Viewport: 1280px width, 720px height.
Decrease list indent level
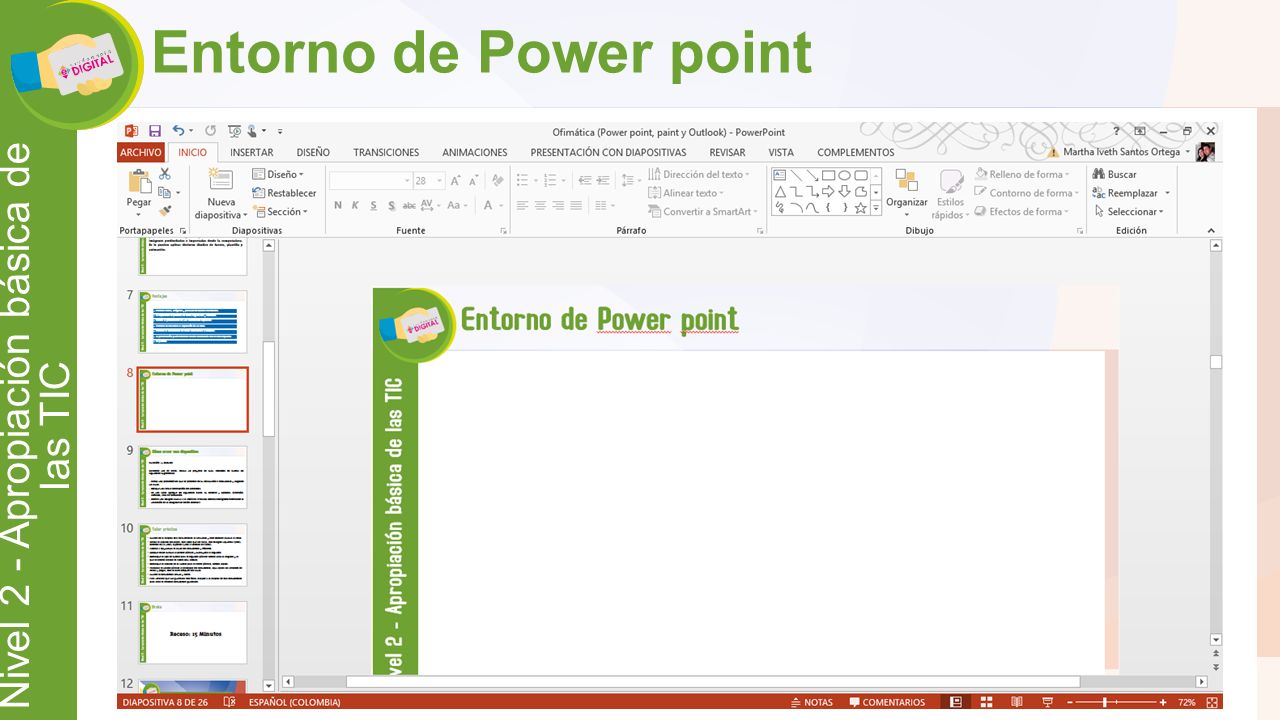tap(587, 181)
